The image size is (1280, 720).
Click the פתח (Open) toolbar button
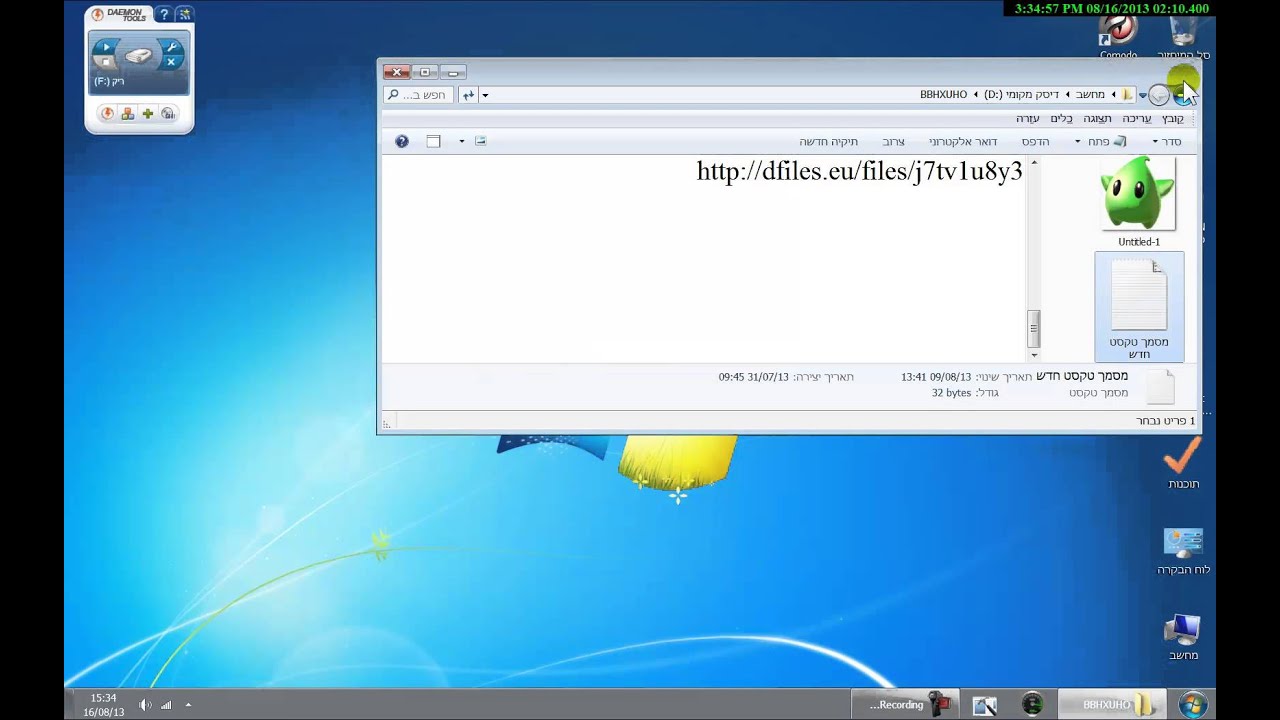coord(1107,142)
